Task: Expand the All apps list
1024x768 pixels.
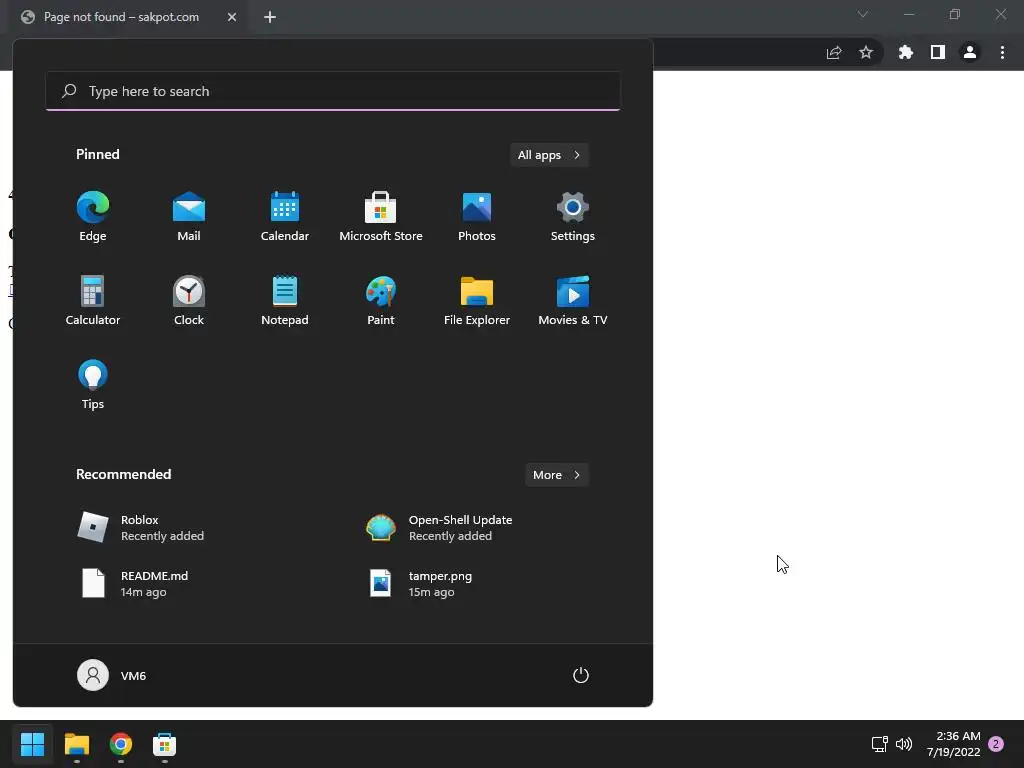Action: pyautogui.click(x=549, y=155)
